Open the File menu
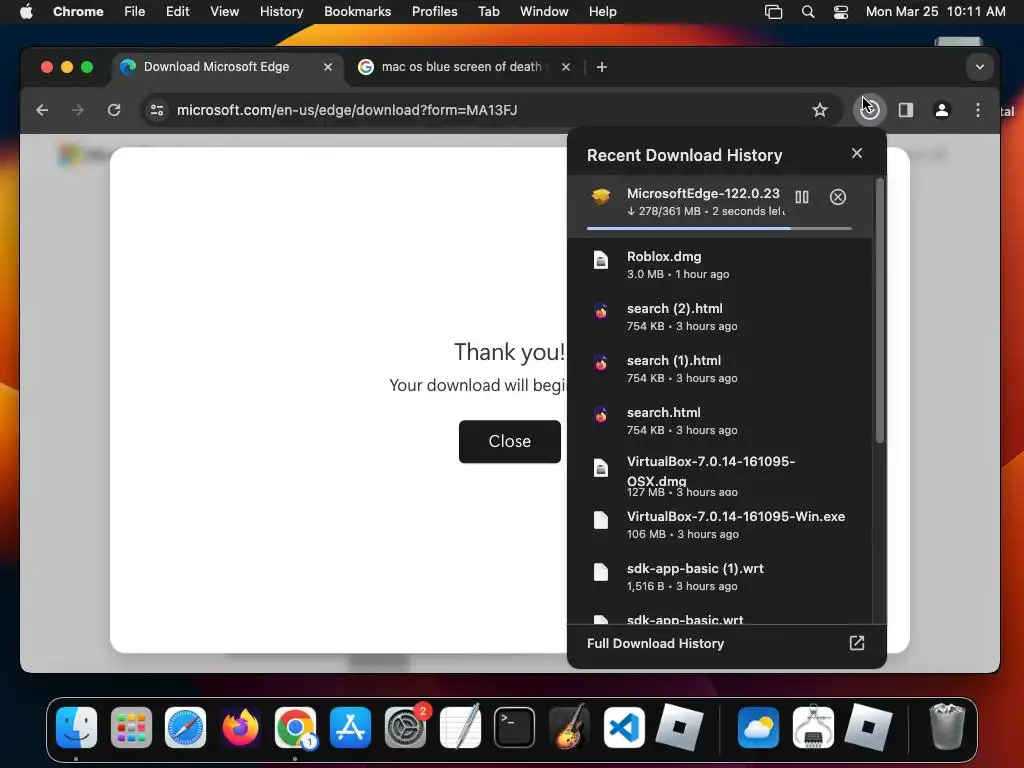The height and width of the screenshot is (768, 1024). (x=135, y=11)
